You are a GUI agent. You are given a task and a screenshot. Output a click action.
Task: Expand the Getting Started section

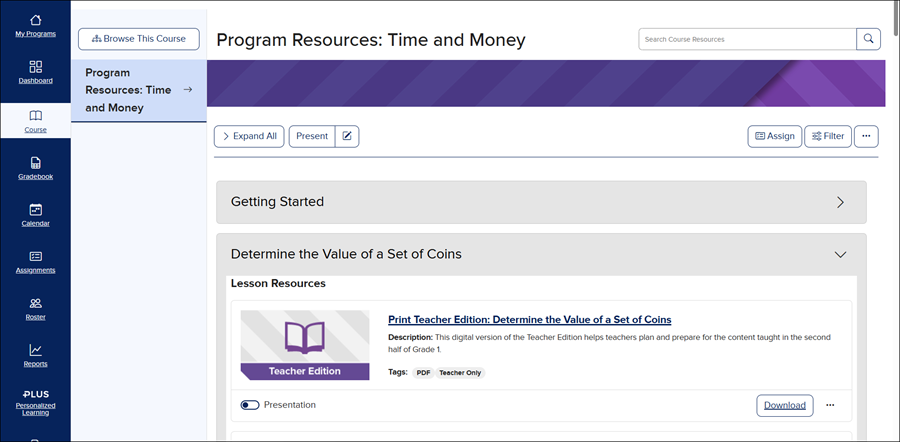[840, 202]
